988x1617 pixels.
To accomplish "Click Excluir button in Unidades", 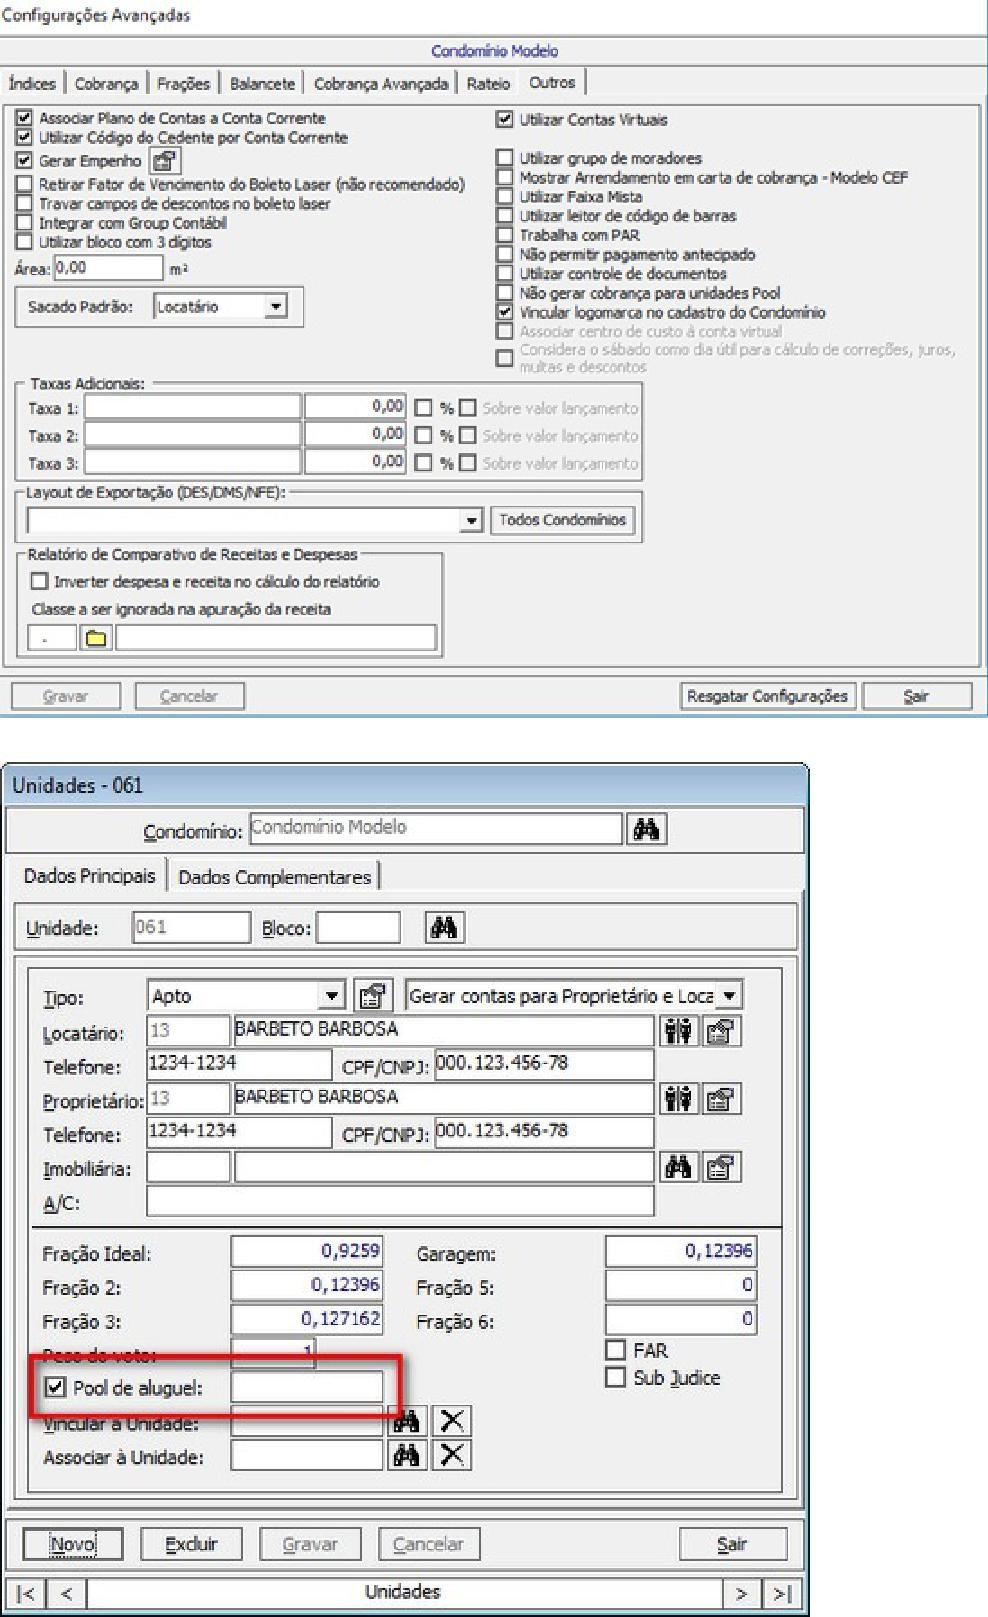I will (x=191, y=1545).
